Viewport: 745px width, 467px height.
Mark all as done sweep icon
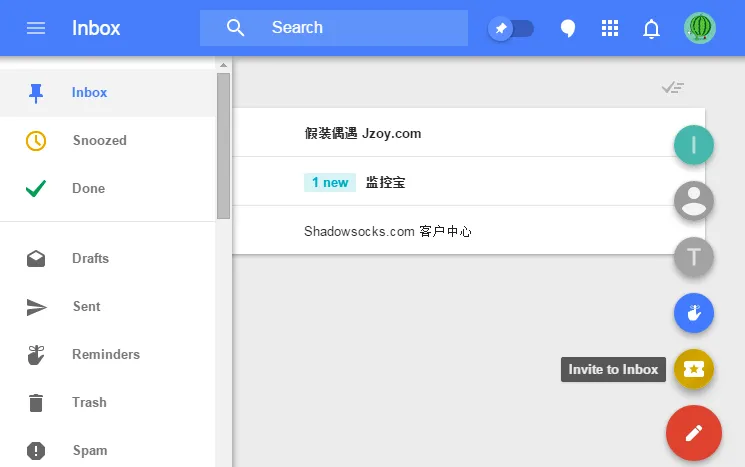(673, 88)
